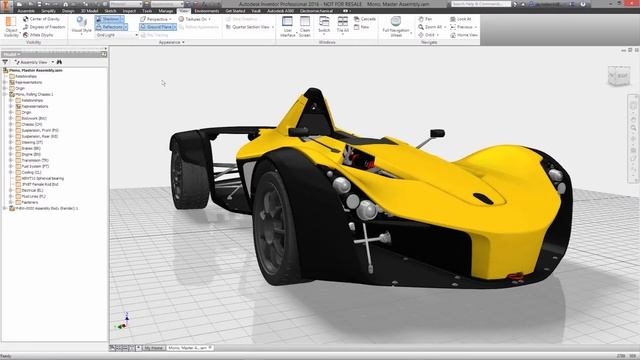Screen dimensions: 640x360
Task: Open the Visual Style gallery
Action: [81, 26]
